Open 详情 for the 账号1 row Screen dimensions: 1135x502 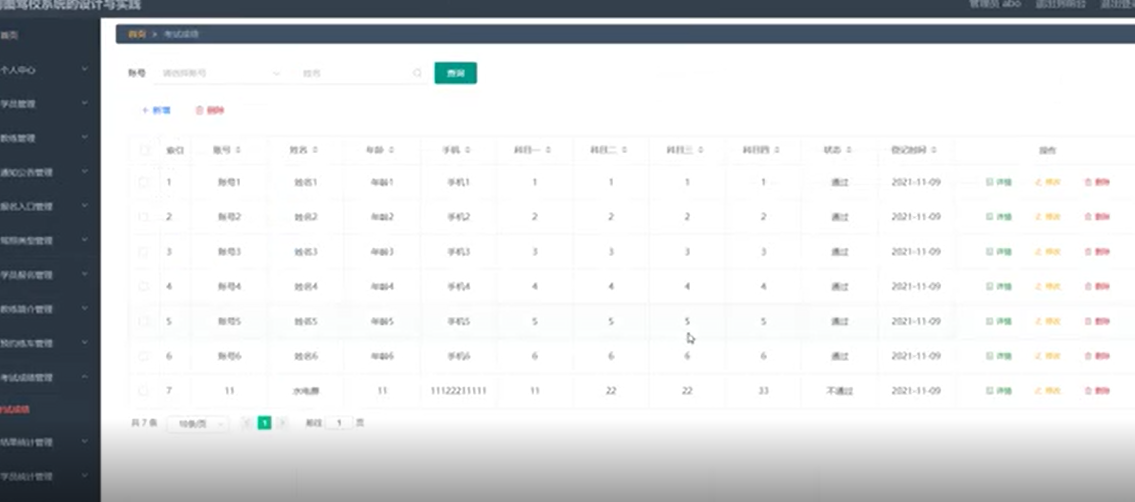pyautogui.click(x=999, y=182)
